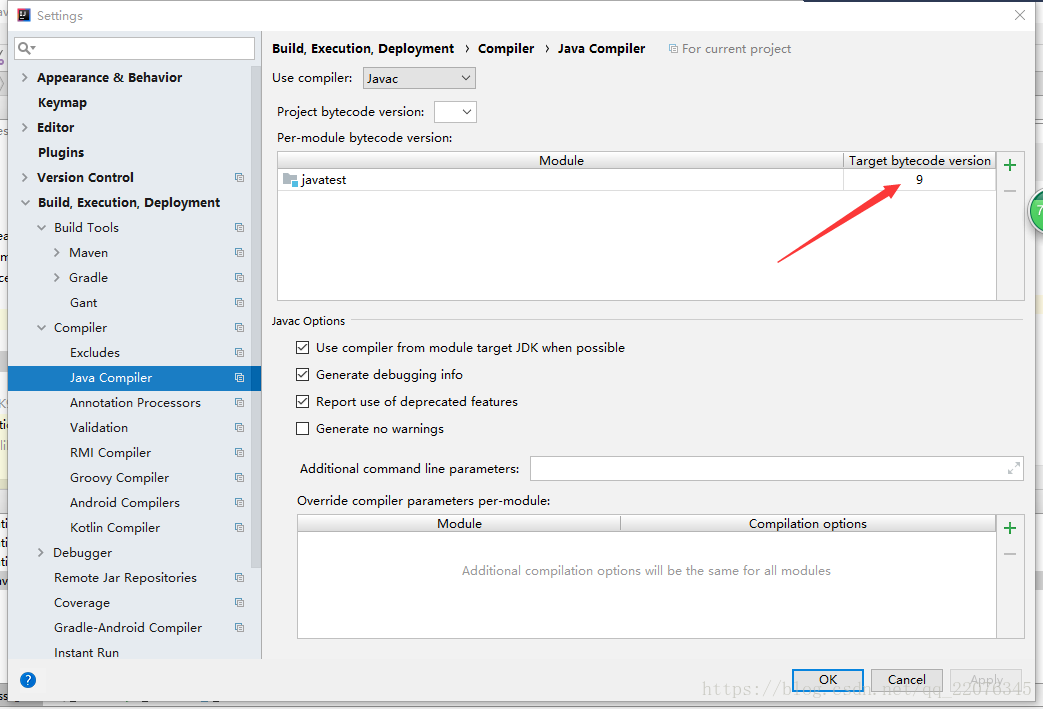Expand the Appearance & Behavior section
This screenshot has height=709, width=1043.
click(x=25, y=78)
